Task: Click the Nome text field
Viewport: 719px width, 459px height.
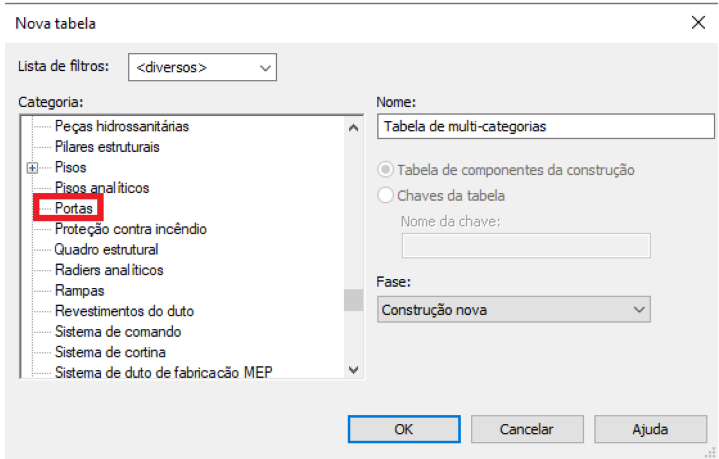Action: coord(546,126)
